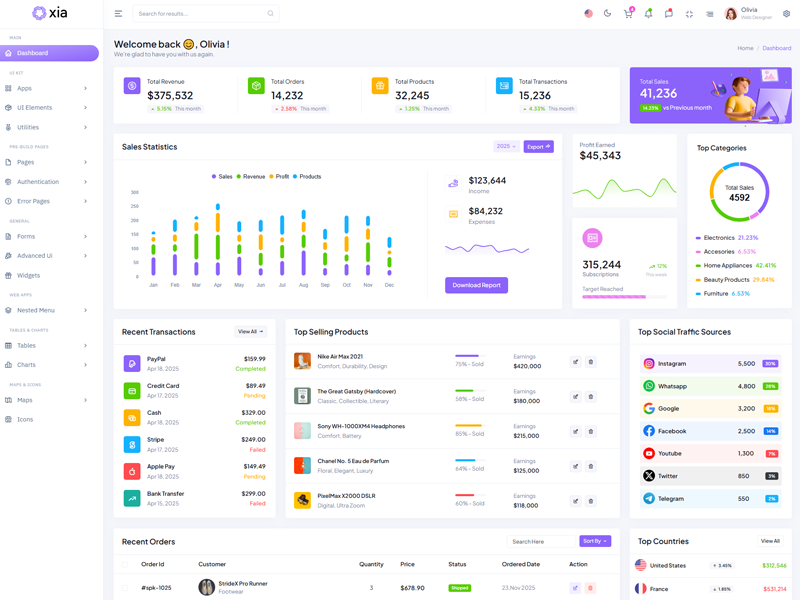Expand the View All dropdown in Recent Transactions

pyautogui.click(x=250, y=332)
